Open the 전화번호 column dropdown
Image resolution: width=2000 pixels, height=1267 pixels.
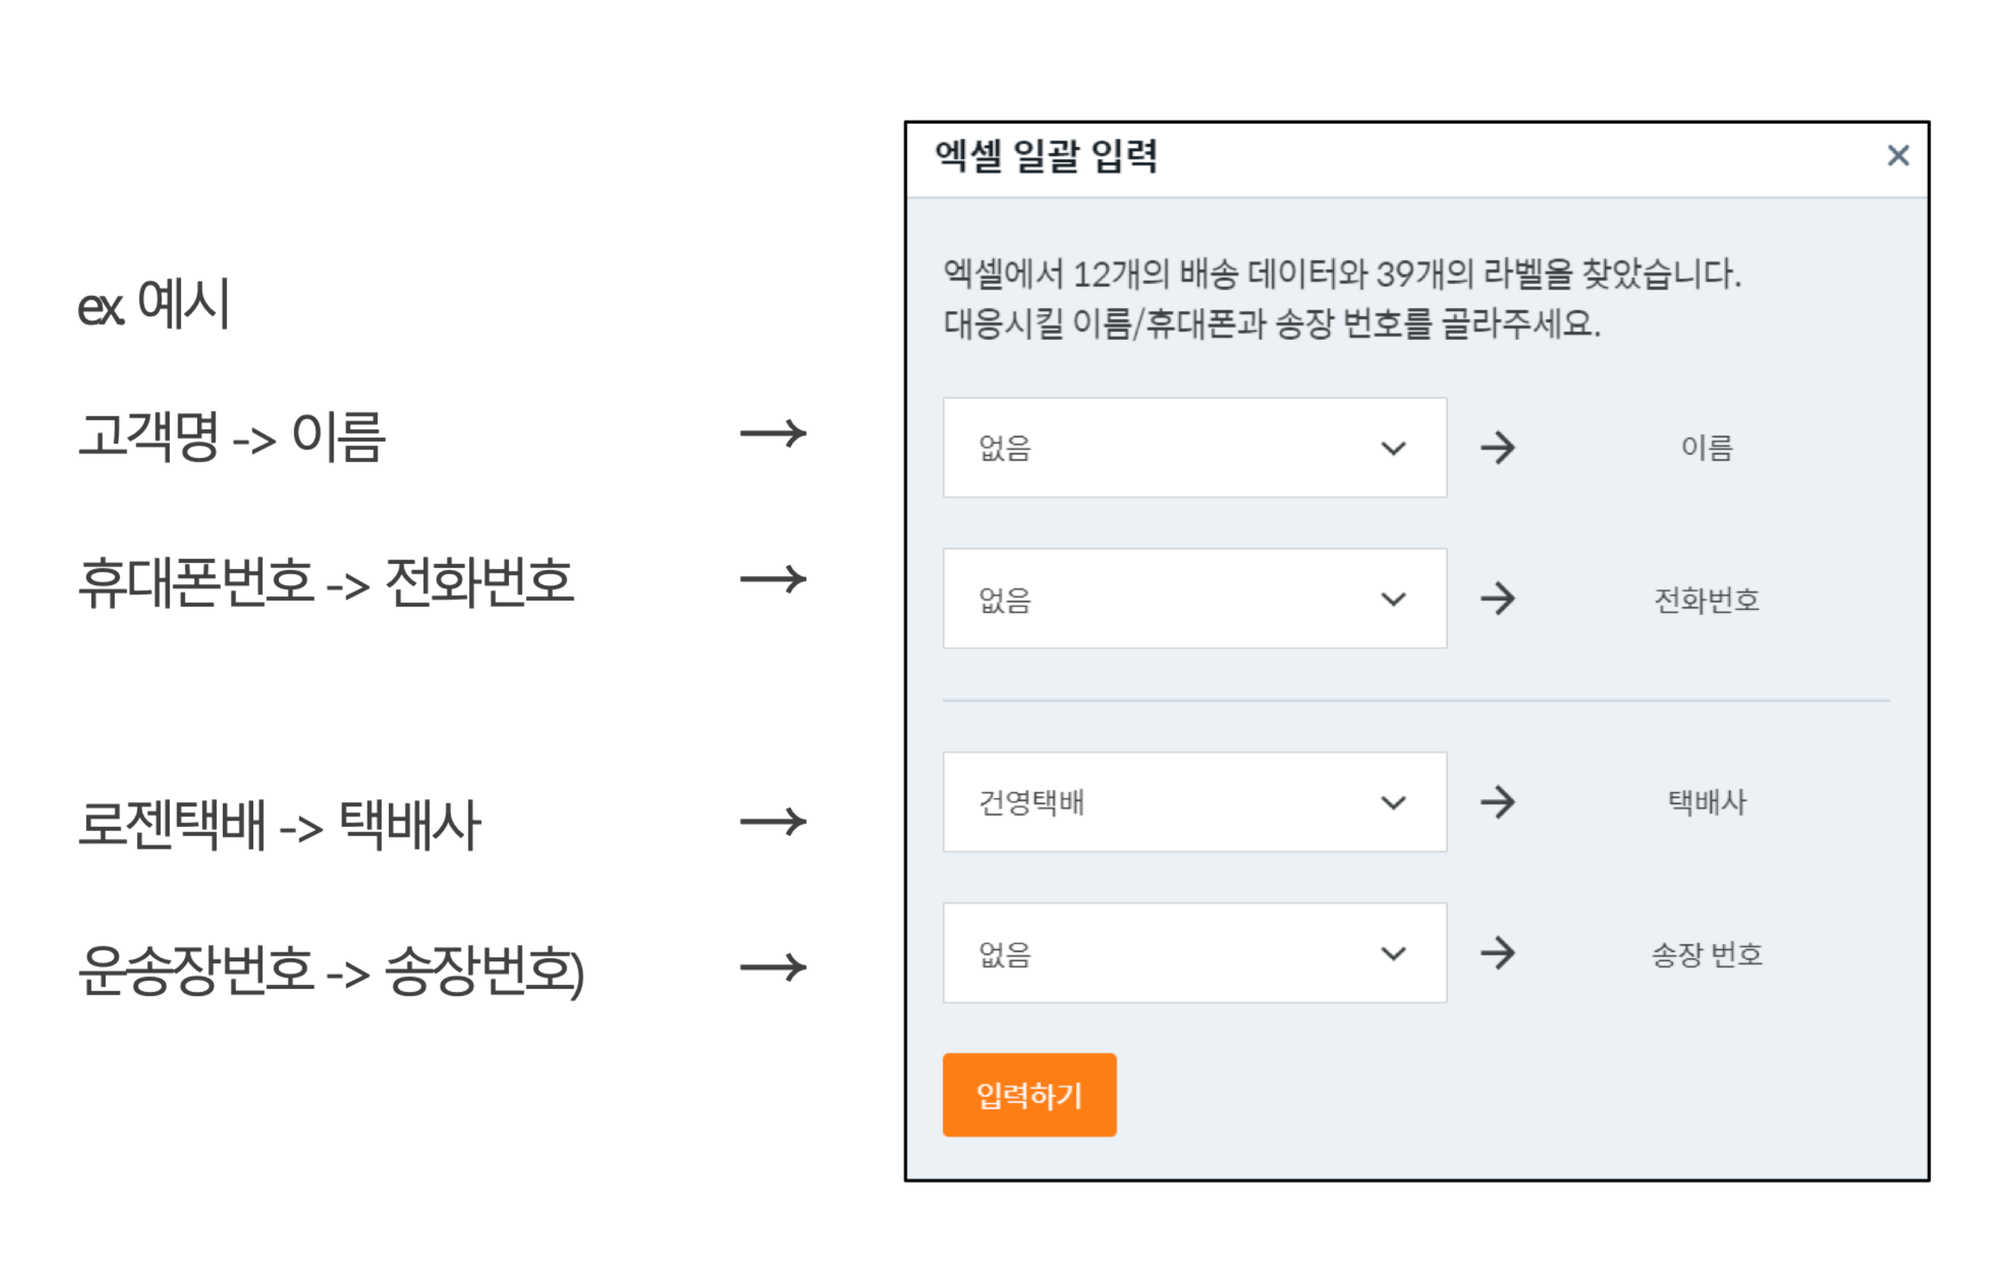coord(1194,598)
